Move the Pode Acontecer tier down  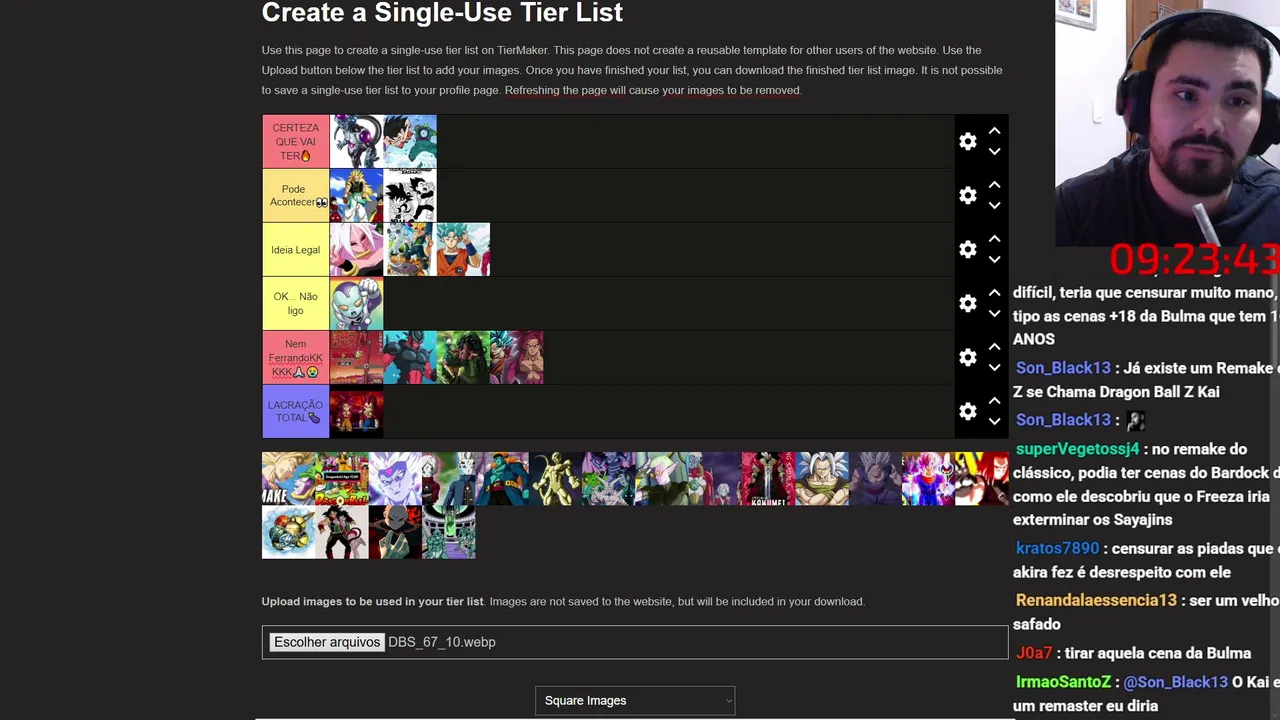coord(994,206)
